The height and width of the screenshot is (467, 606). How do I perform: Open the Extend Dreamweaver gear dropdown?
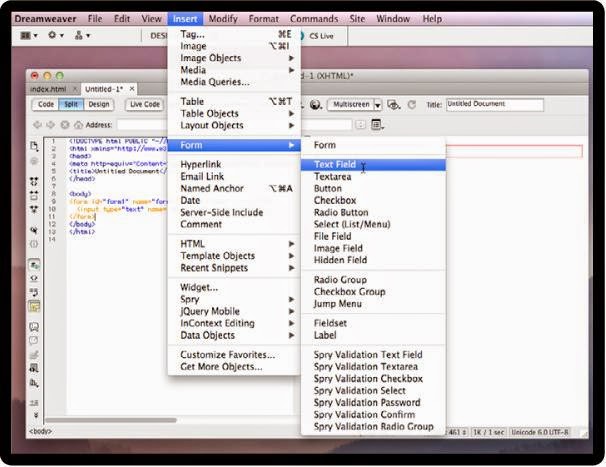(x=56, y=36)
